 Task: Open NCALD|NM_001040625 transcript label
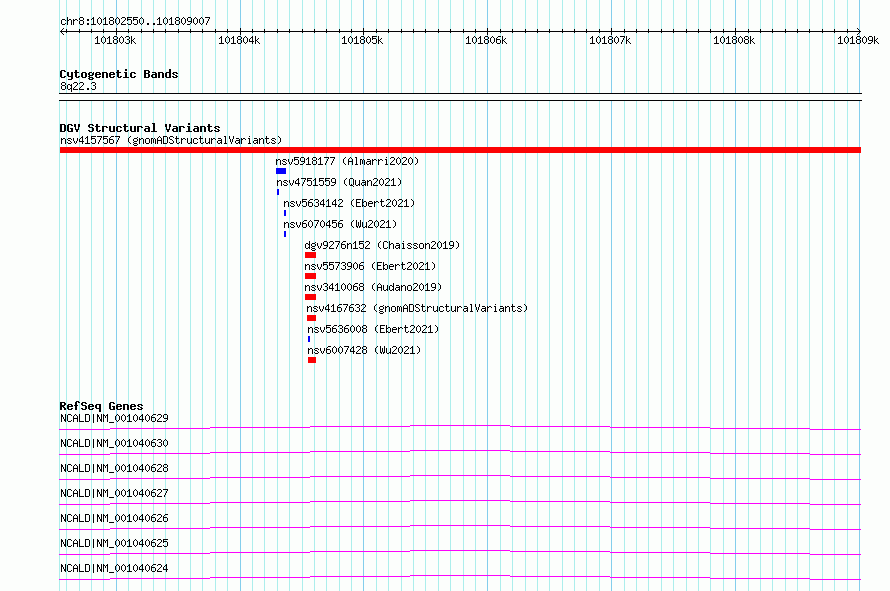[x=114, y=543]
